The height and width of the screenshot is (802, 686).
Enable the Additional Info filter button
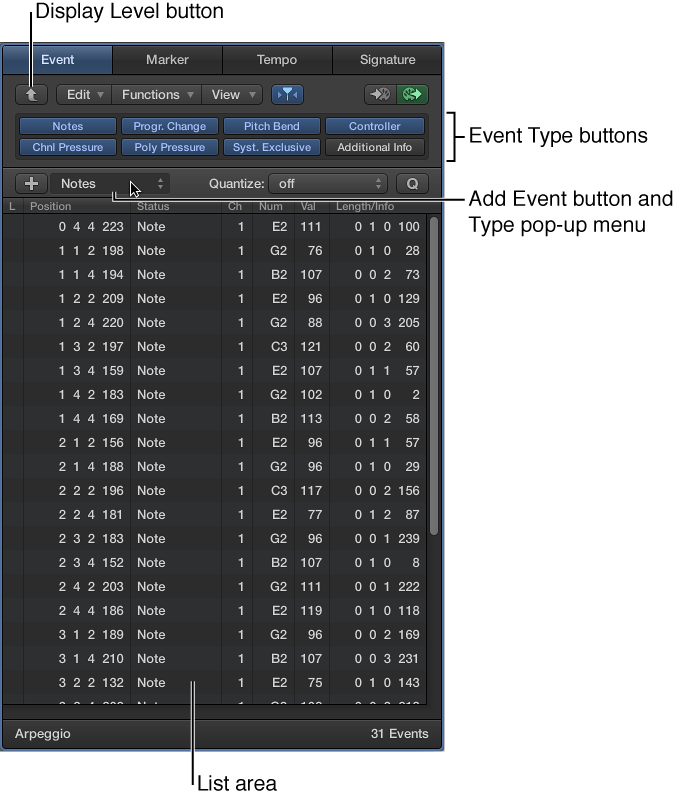click(x=374, y=148)
